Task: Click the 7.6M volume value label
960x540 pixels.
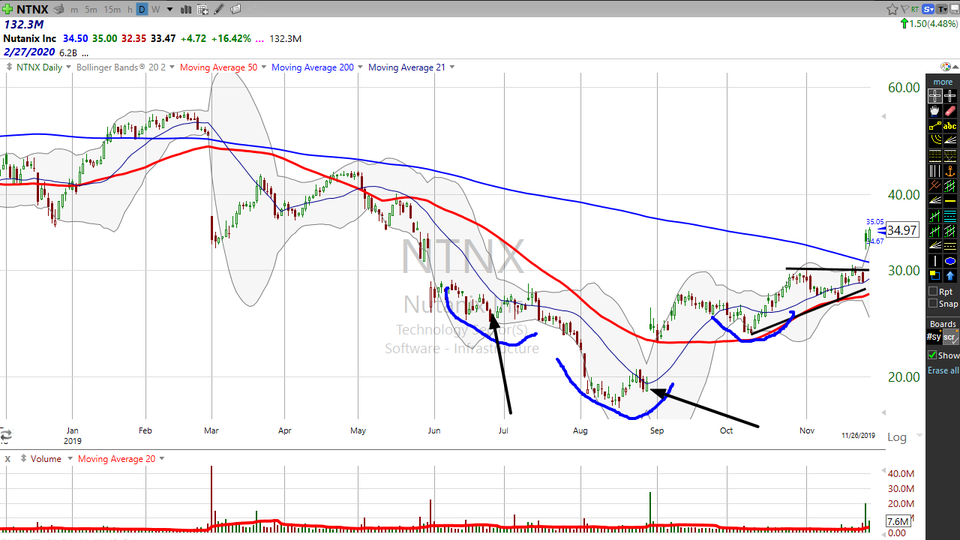Action: [898, 521]
